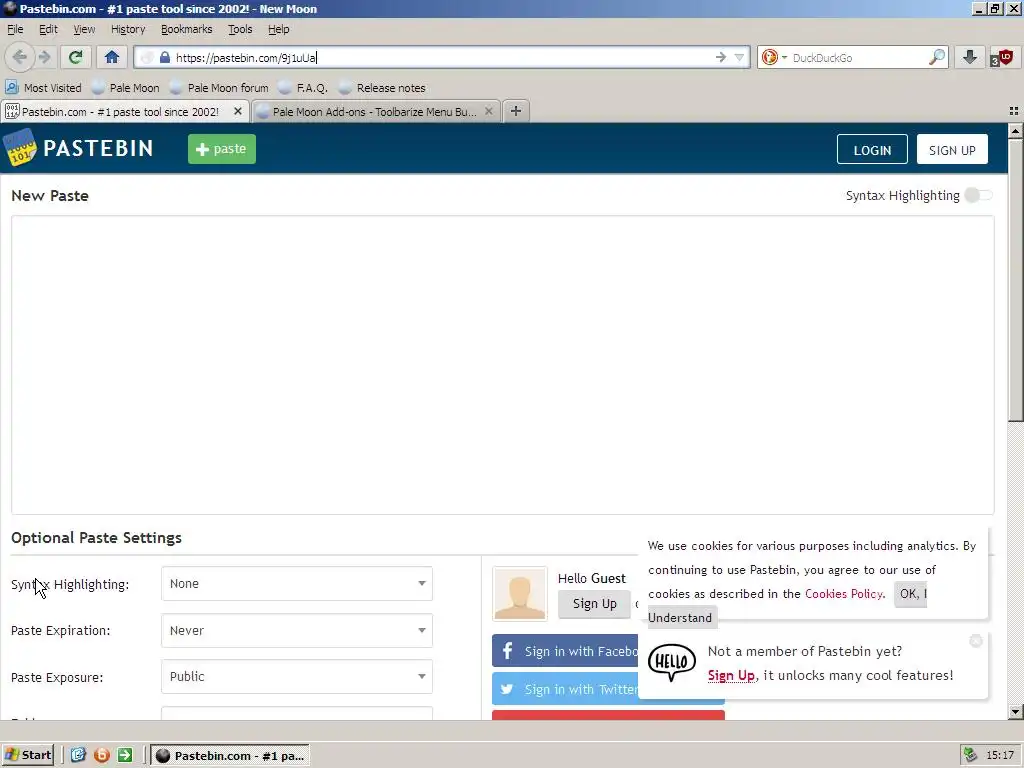
Task: Click the guest avatar thumbnail
Action: pos(520,594)
